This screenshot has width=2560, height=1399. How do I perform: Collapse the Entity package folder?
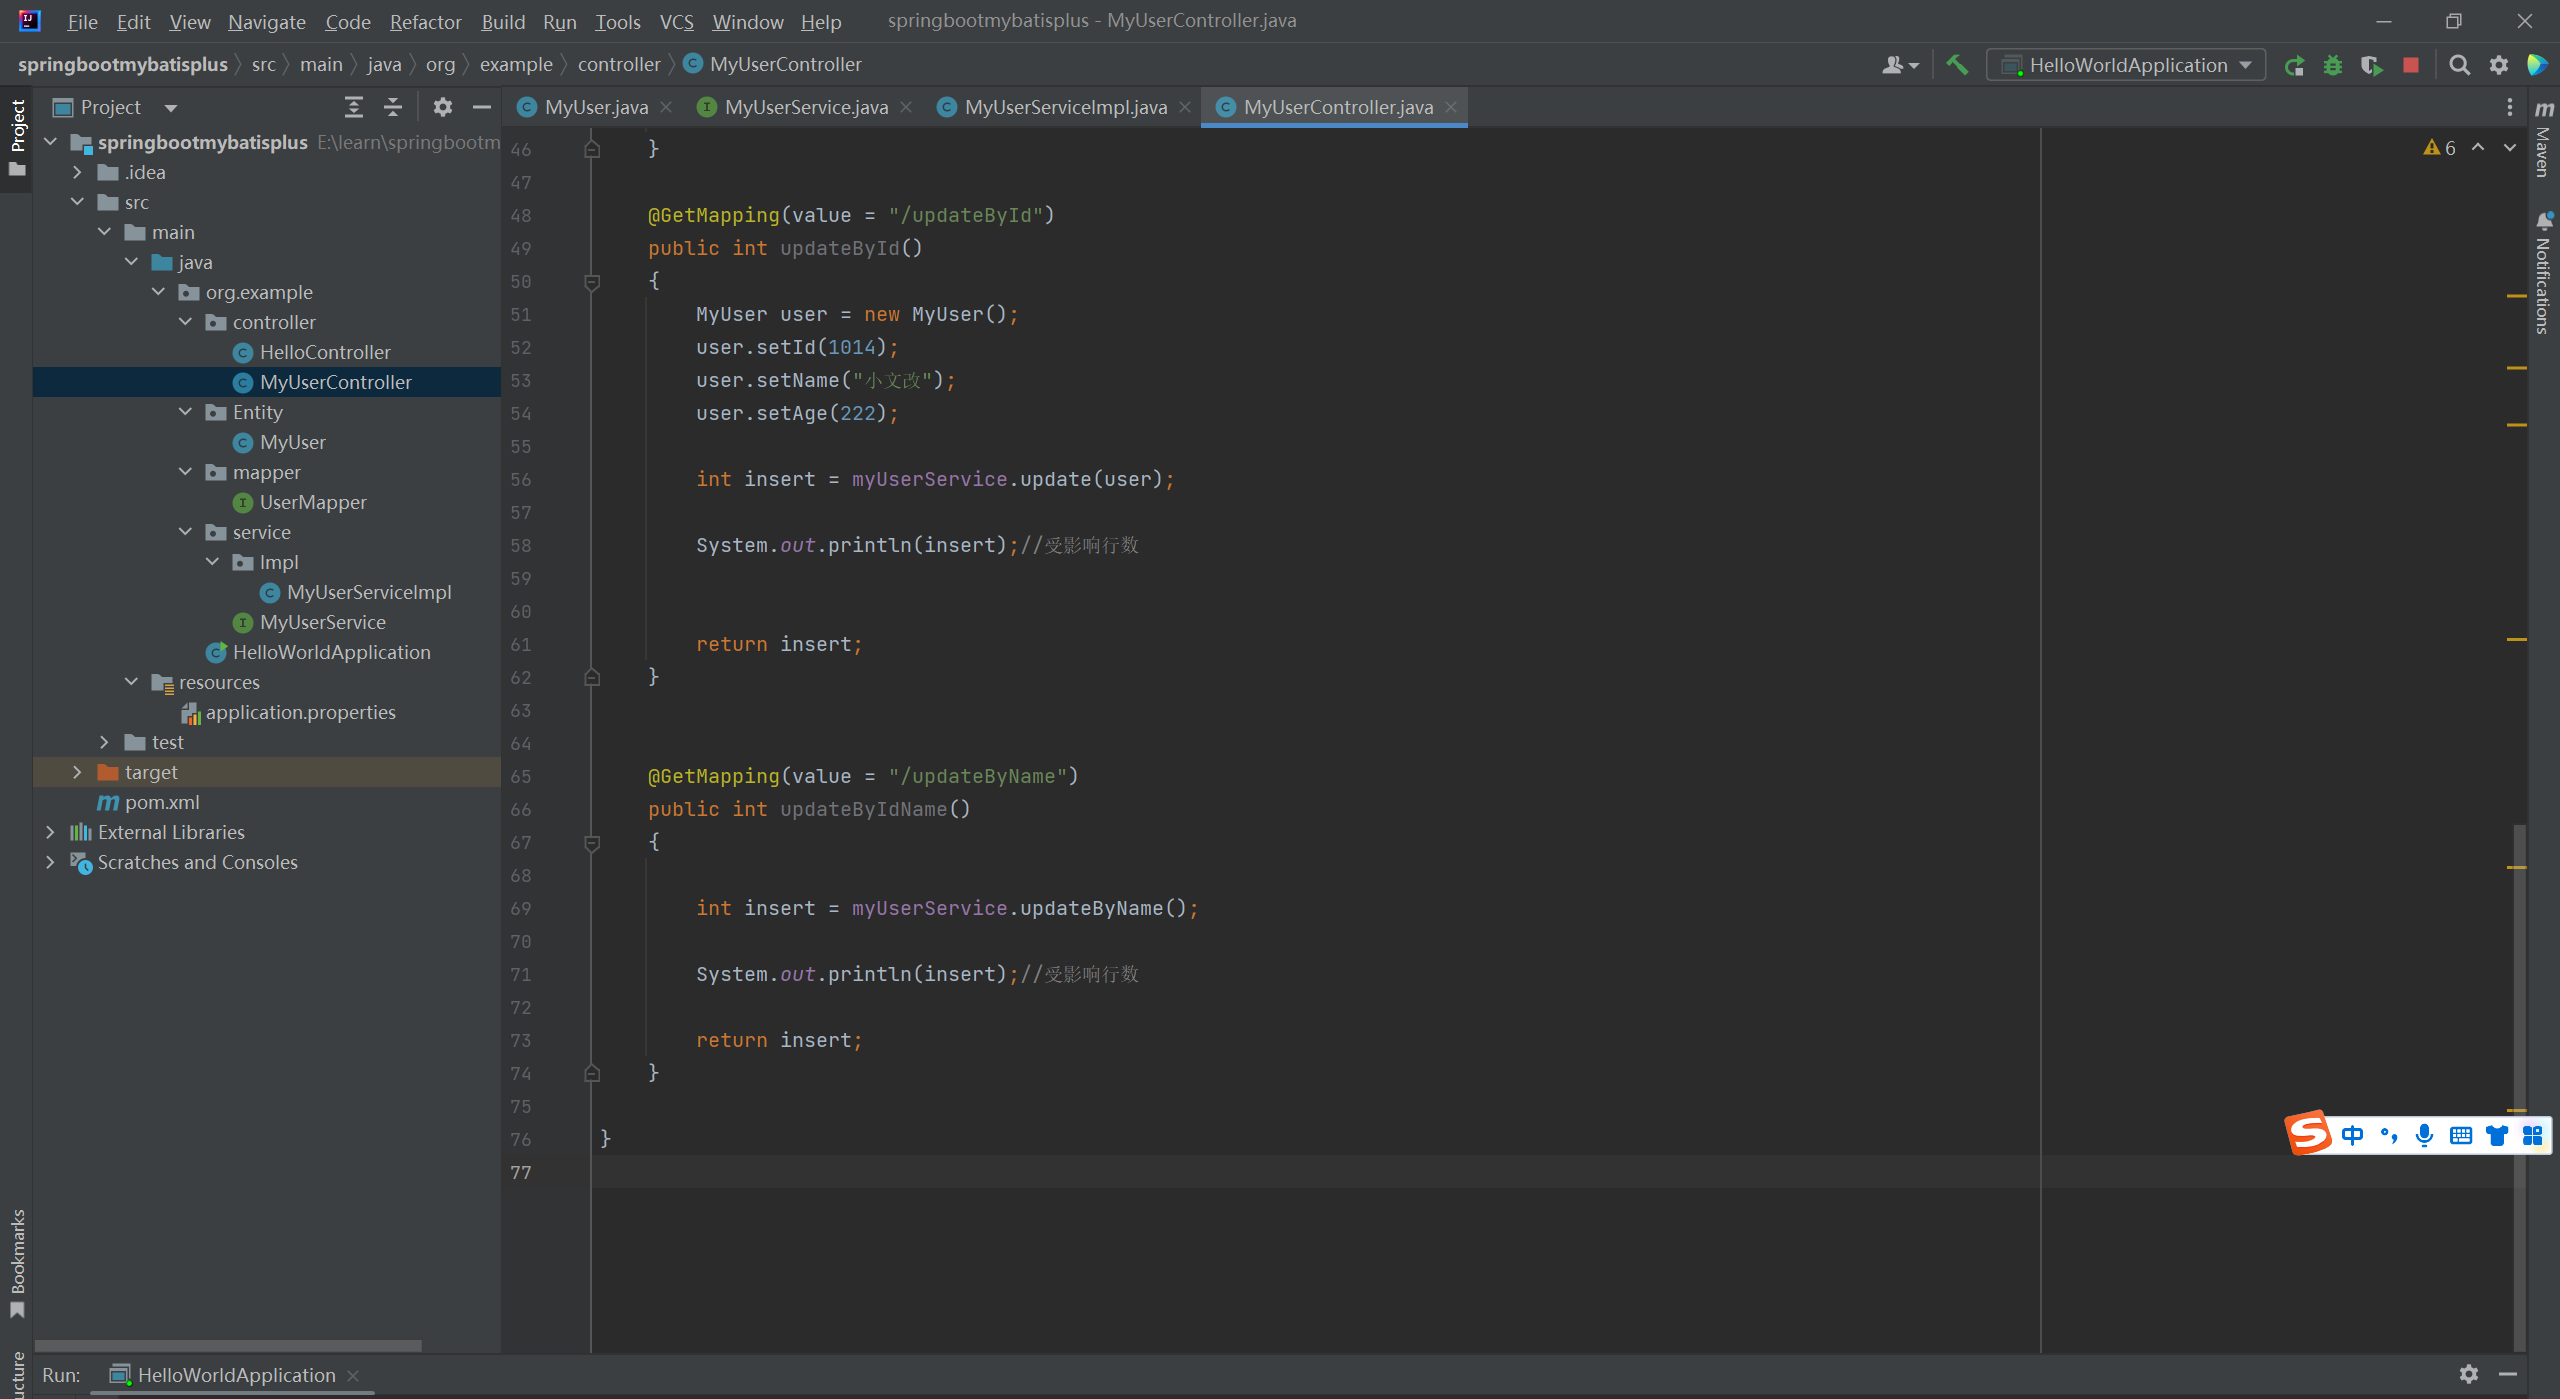point(185,412)
